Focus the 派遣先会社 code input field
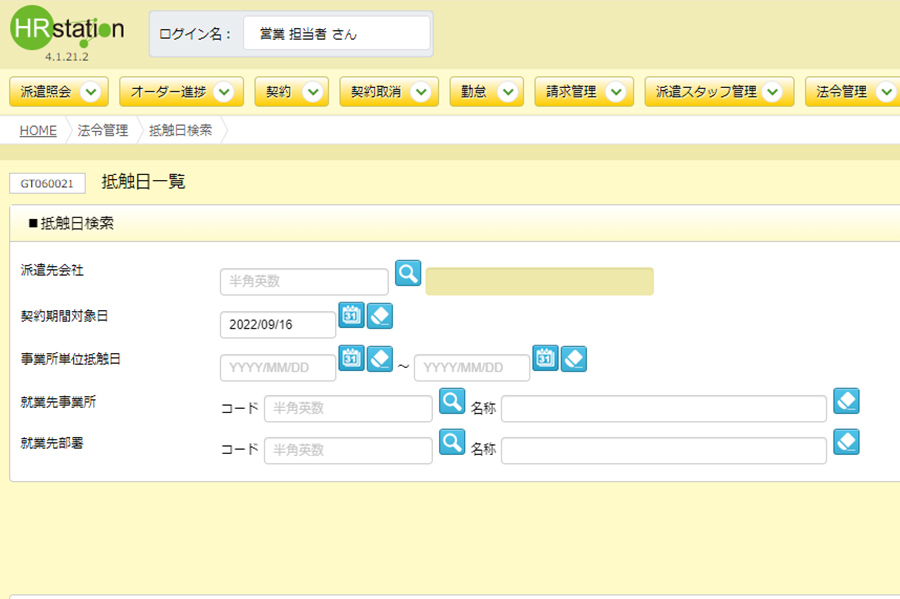The width and height of the screenshot is (900, 599). [304, 282]
